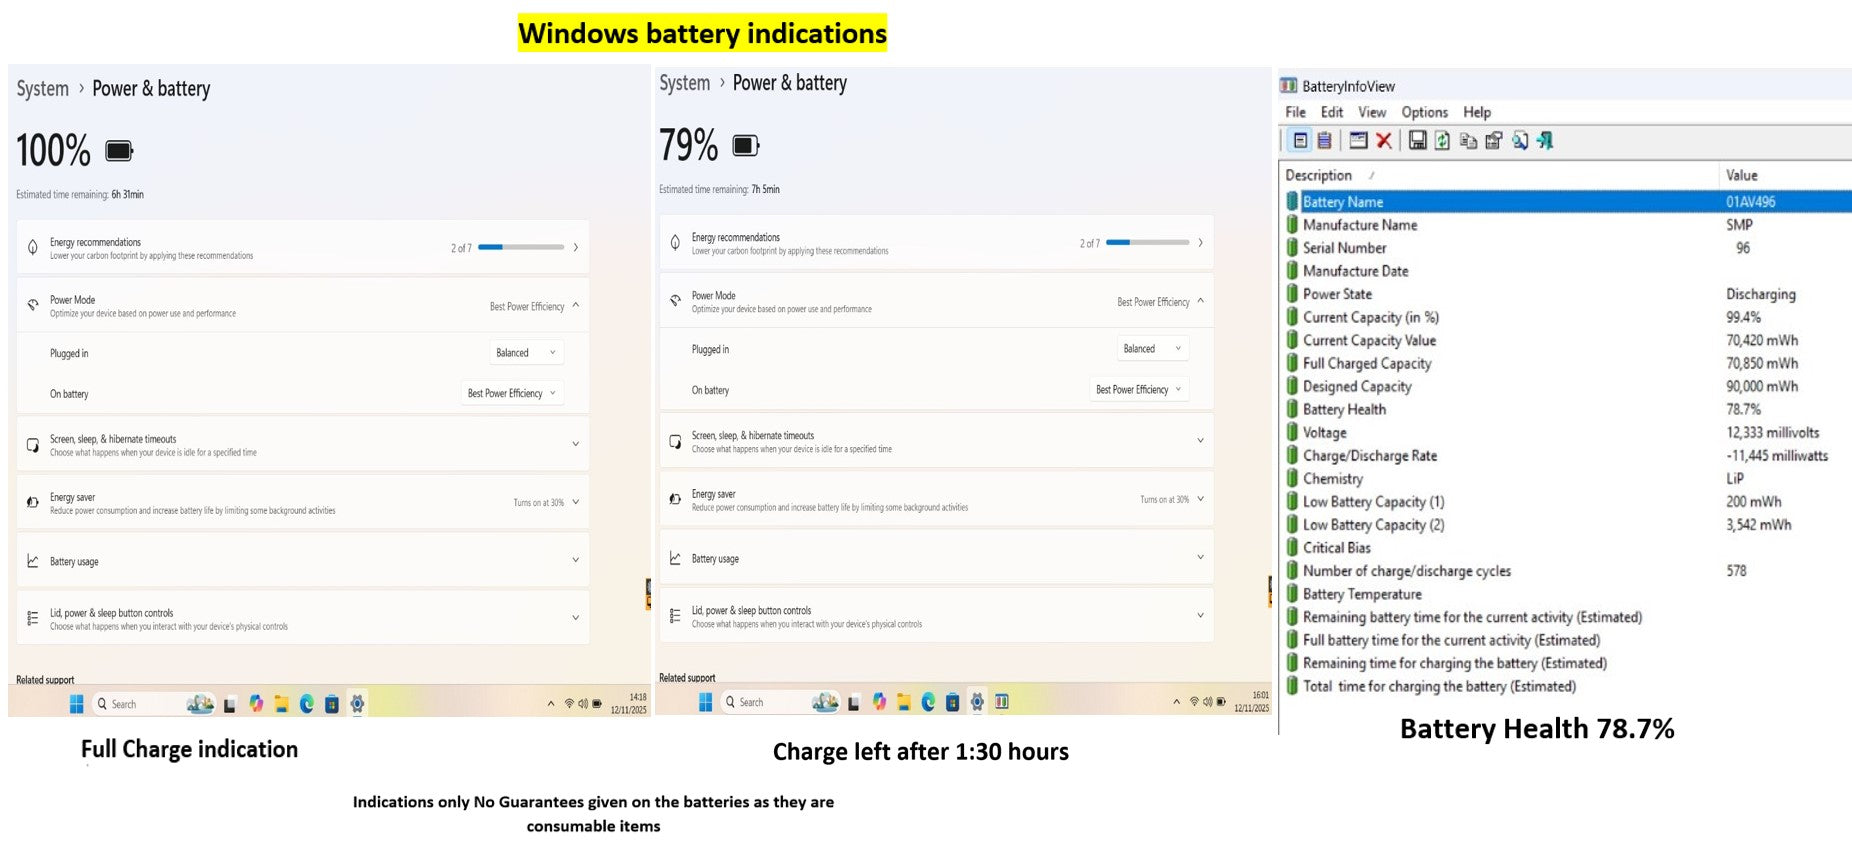The image size is (1852, 847).
Task: Click the copy selected items toolbar icon
Action: coord(1468,141)
